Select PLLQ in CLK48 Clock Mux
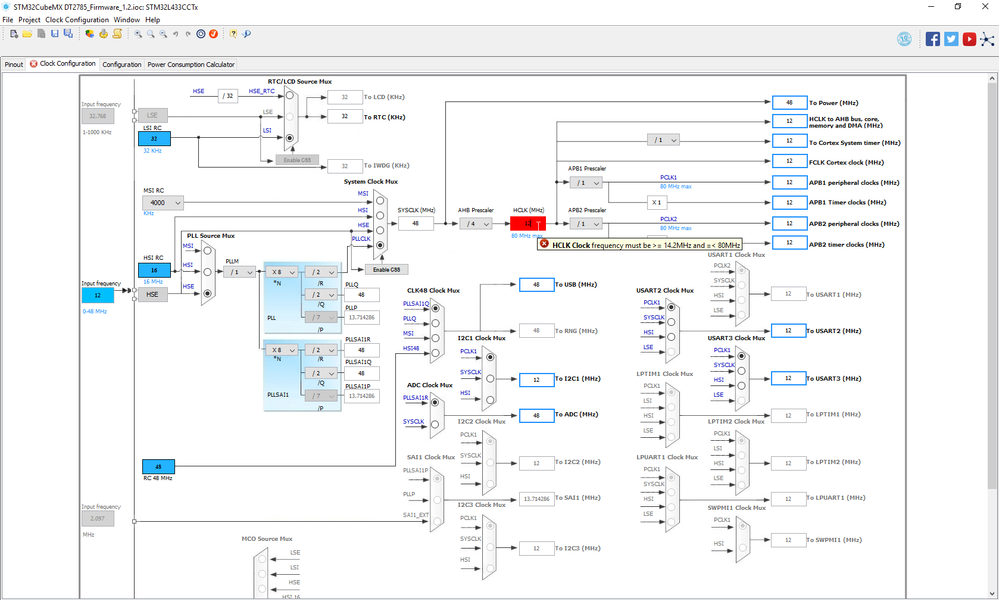The height and width of the screenshot is (600, 999). (x=436, y=323)
